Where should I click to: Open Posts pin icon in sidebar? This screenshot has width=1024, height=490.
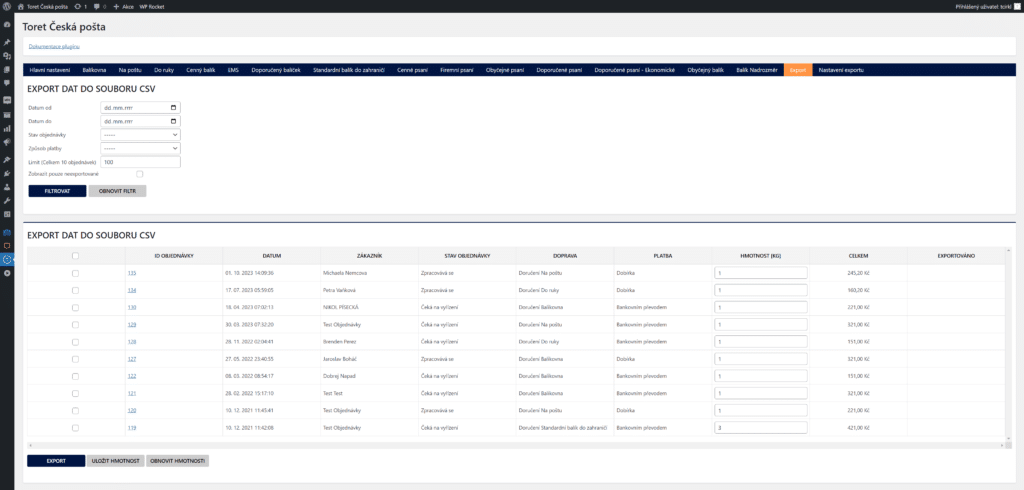pos(7,42)
